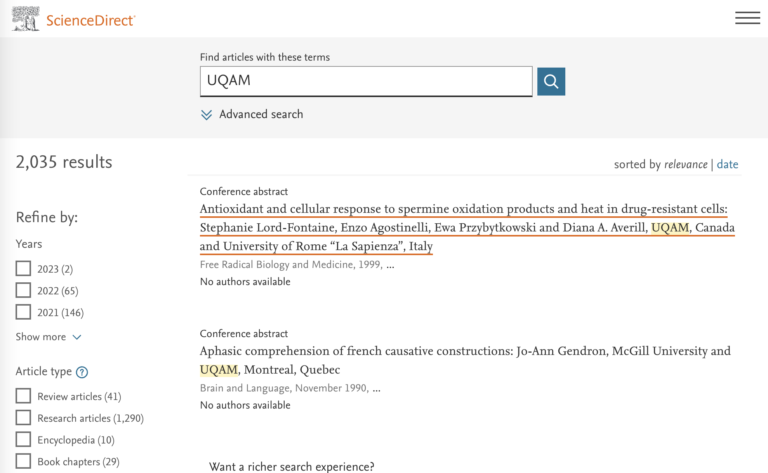Enable Review articles filter
This screenshot has width=768, height=473.
[23, 397]
